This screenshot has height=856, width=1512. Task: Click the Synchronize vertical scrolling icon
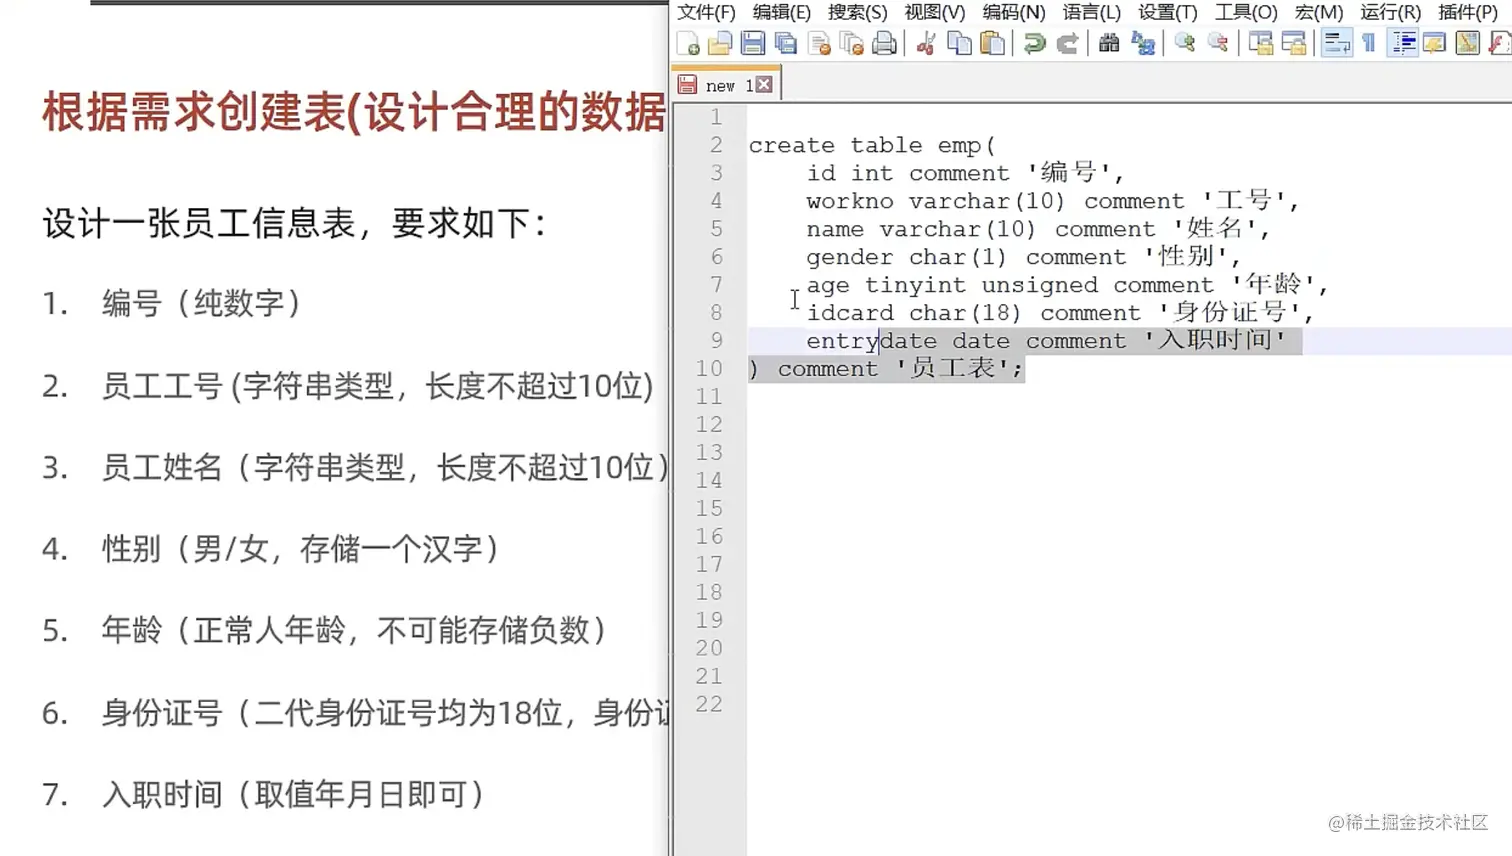point(1261,43)
